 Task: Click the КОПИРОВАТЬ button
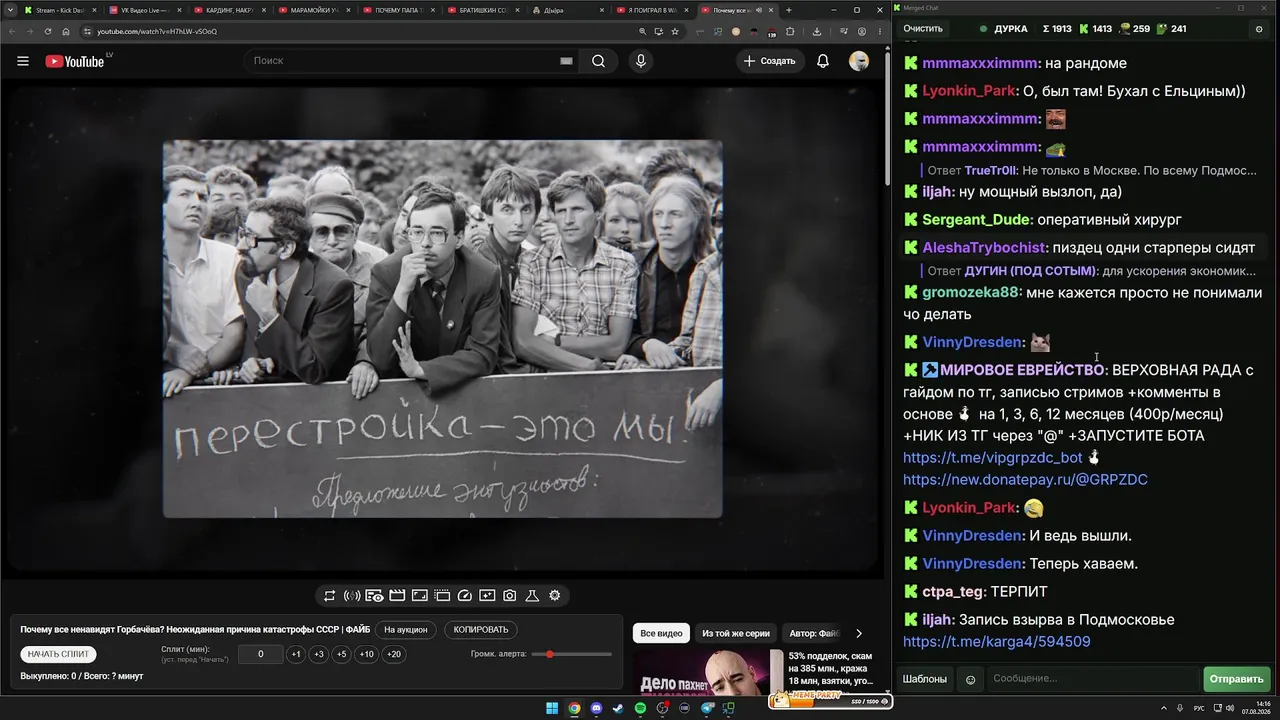click(x=481, y=630)
